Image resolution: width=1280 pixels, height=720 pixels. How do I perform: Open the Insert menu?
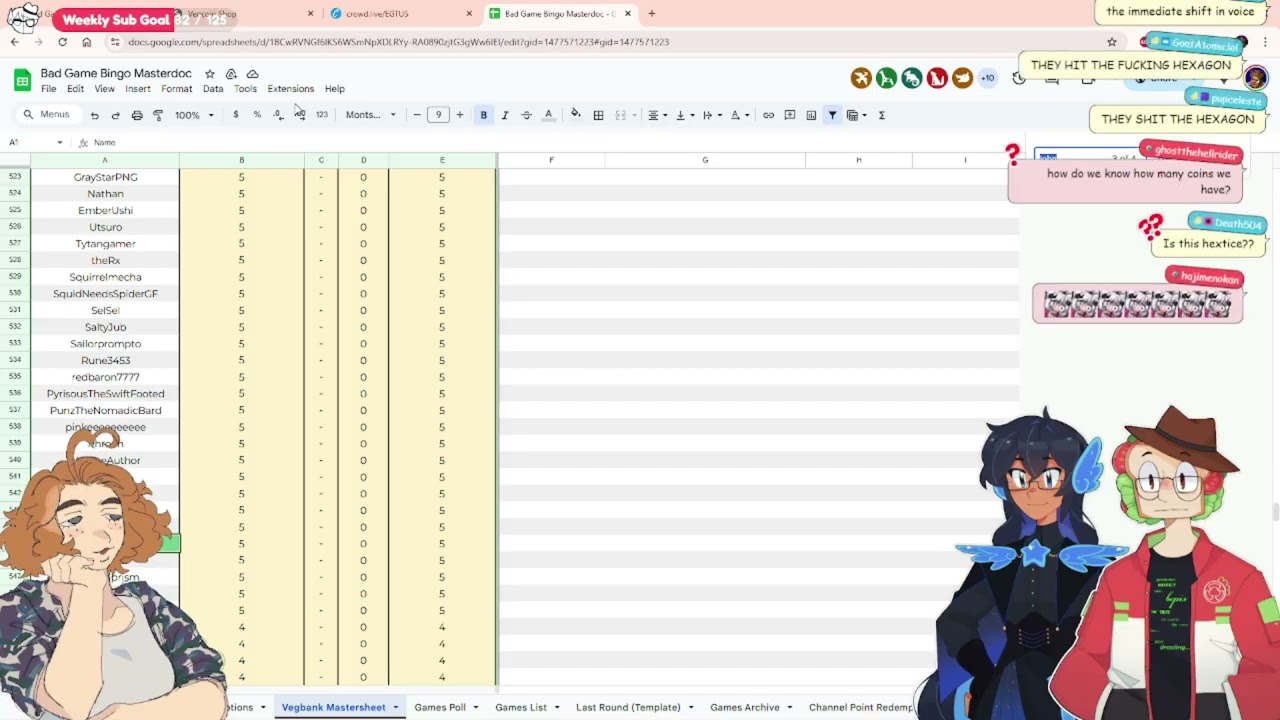coord(138,89)
